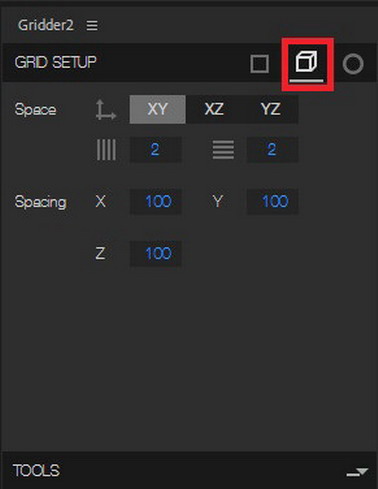Choose the XZ space plane
Viewport: 378px width, 489px height.
click(x=214, y=109)
